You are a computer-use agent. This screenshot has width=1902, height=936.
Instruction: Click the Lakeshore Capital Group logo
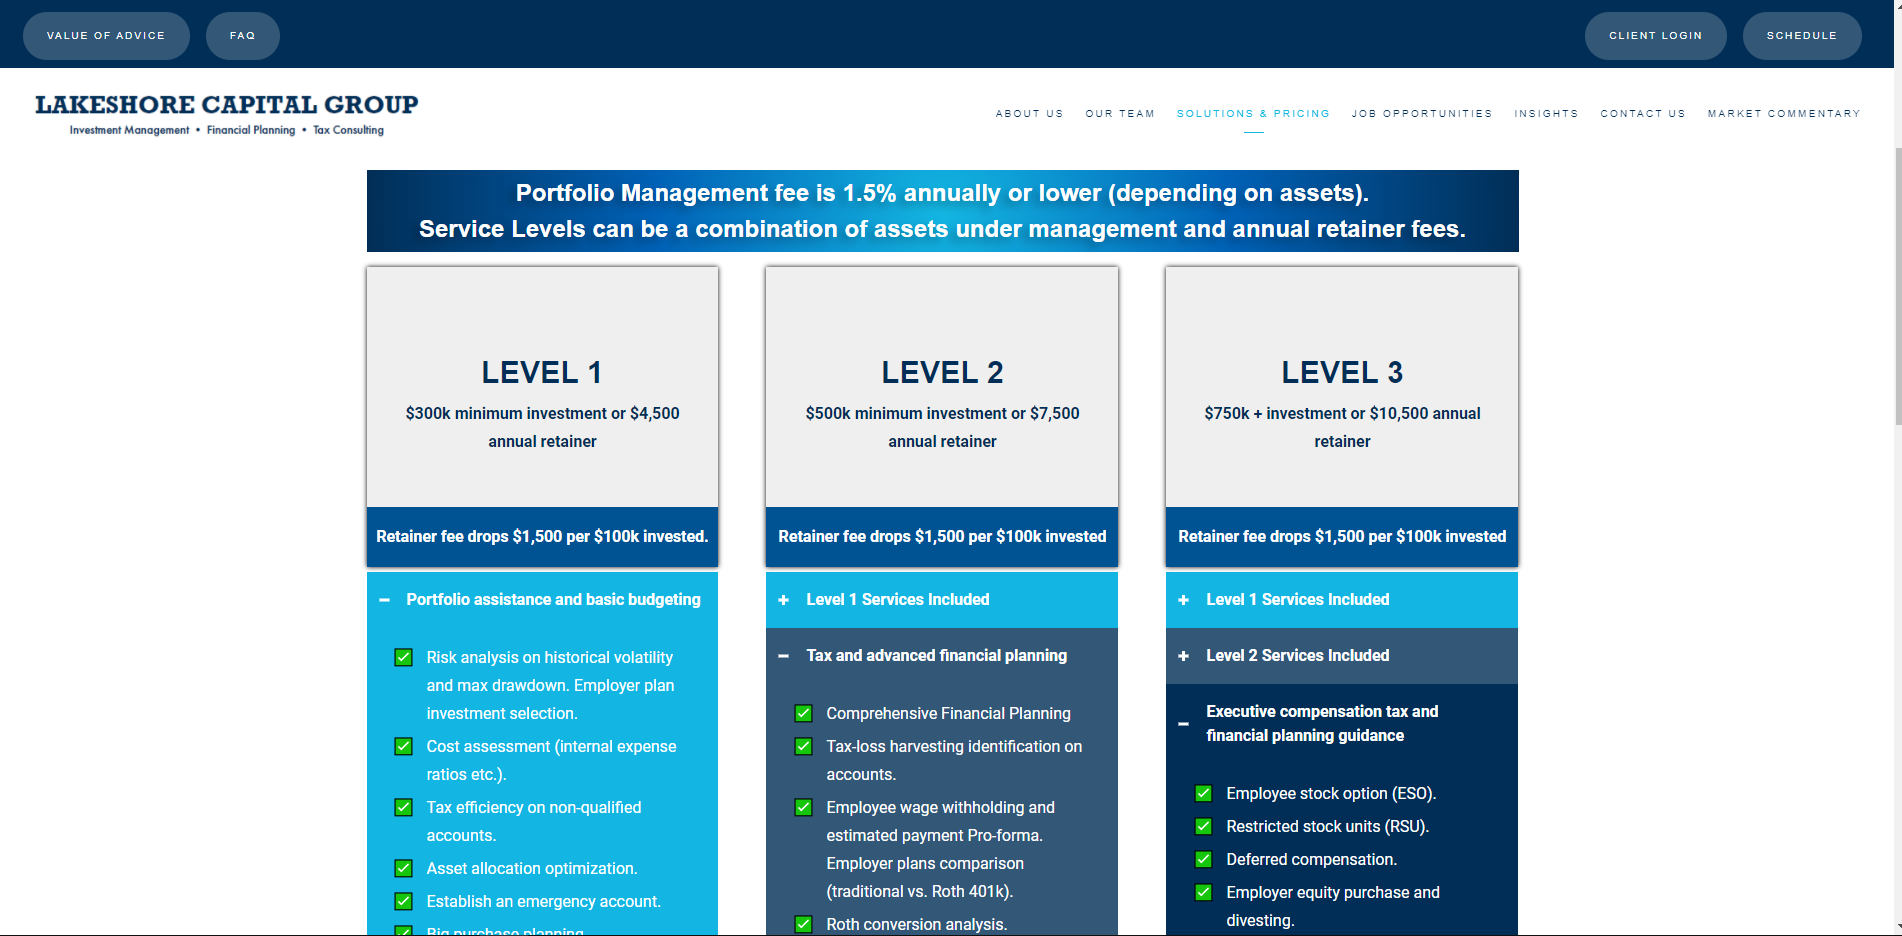coord(227,114)
